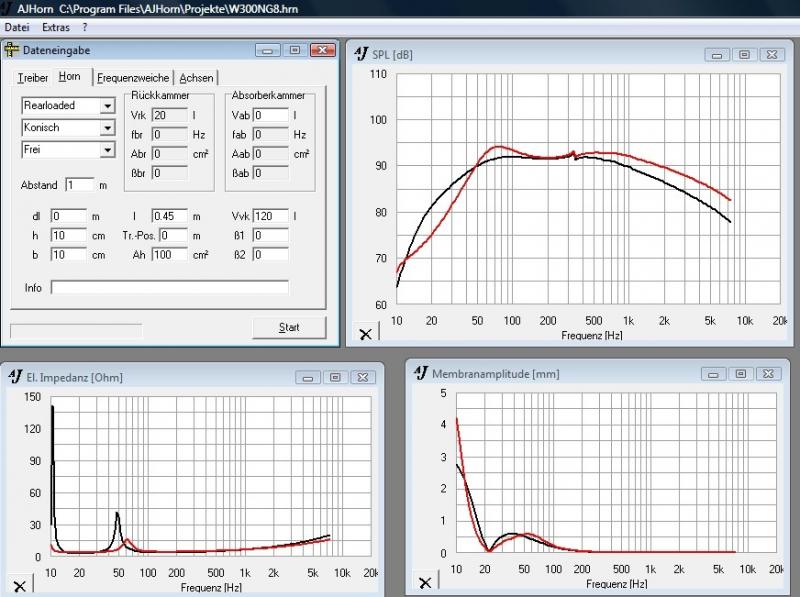This screenshot has height=597, width=800.
Task: Click the AJ icon of Membranamplitude window
Action: [x=420, y=373]
